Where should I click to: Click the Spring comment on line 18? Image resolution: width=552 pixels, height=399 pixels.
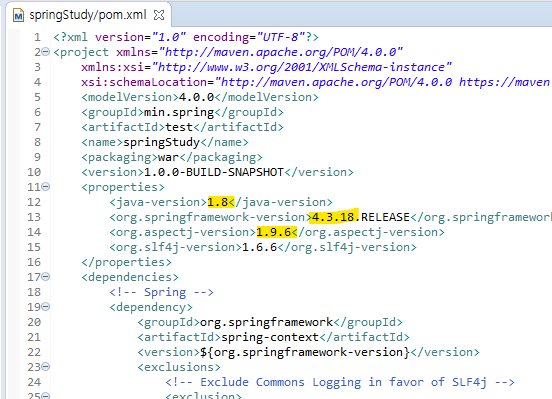161,292
